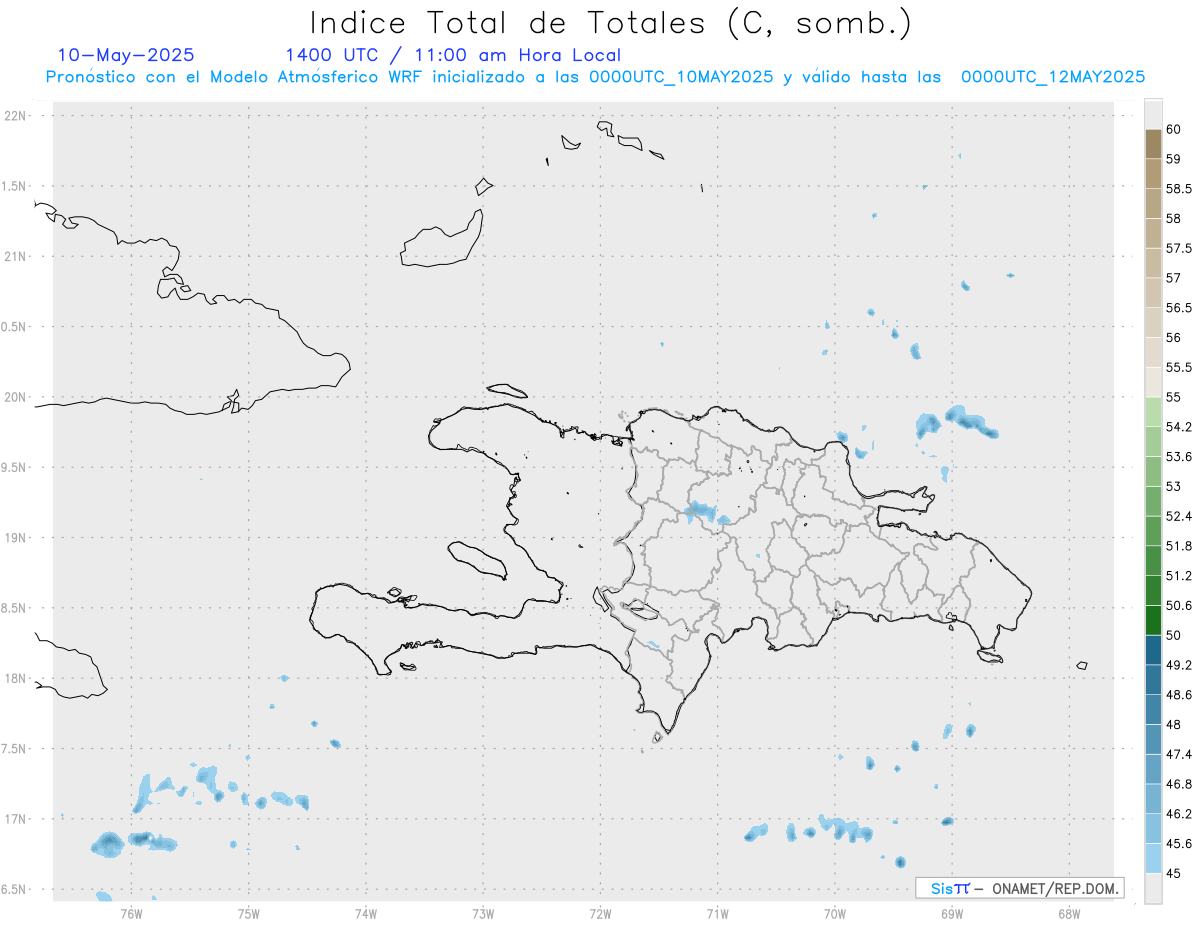Screen dimensions: 1200x927
Task: Click the "45.6" colorbar value
Action: 1178,844
